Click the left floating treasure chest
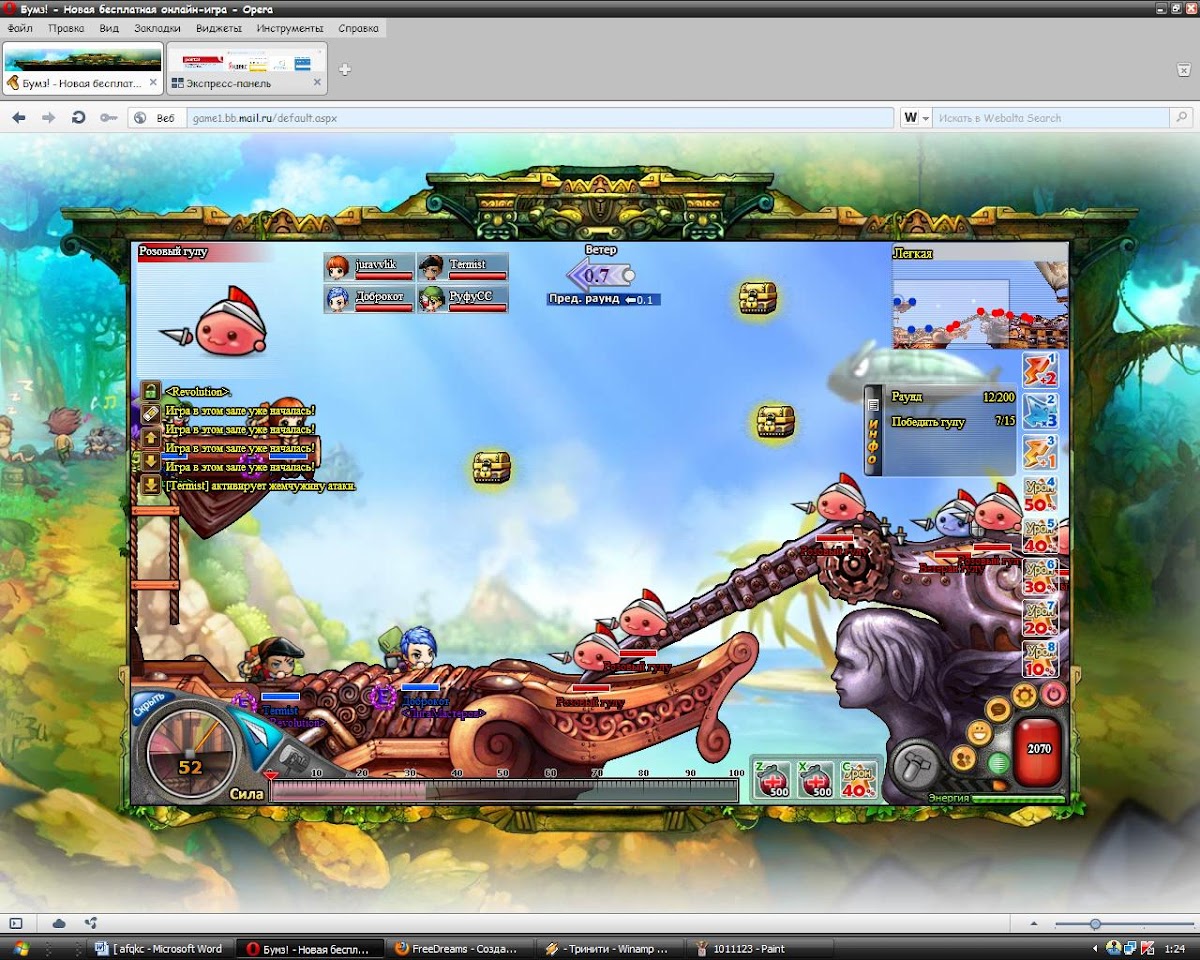Screen dimensions: 1200x960 click(491, 467)
